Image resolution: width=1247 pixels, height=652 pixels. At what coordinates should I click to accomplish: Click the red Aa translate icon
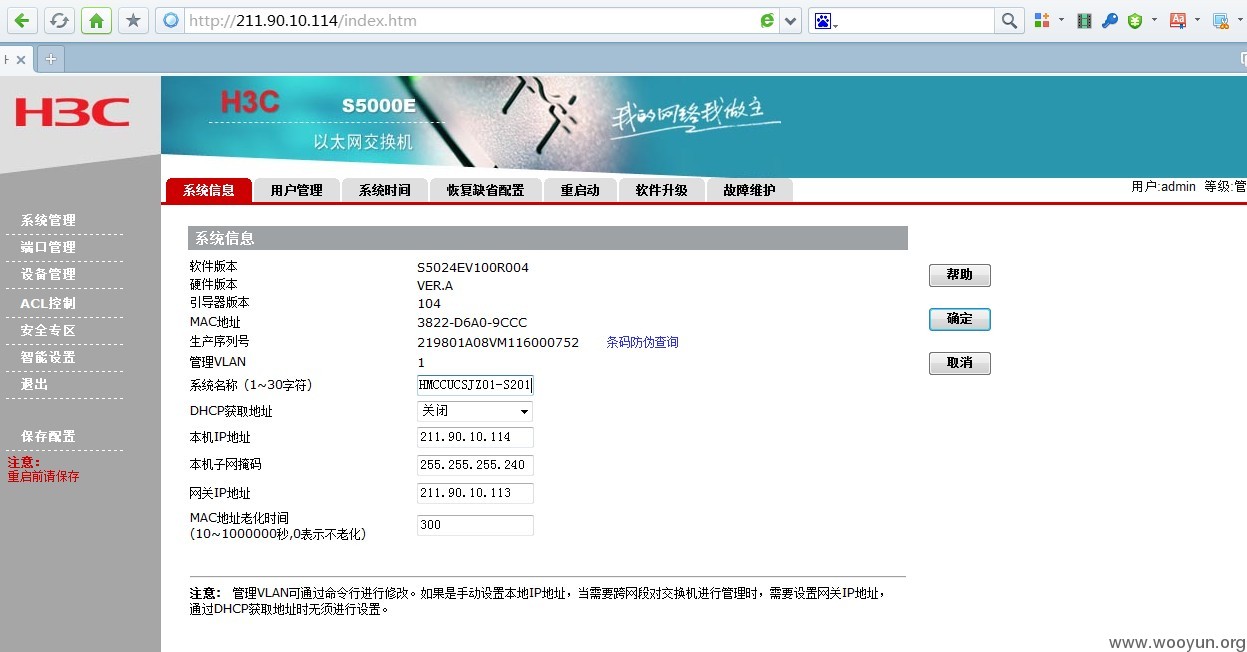[1178, 20]
